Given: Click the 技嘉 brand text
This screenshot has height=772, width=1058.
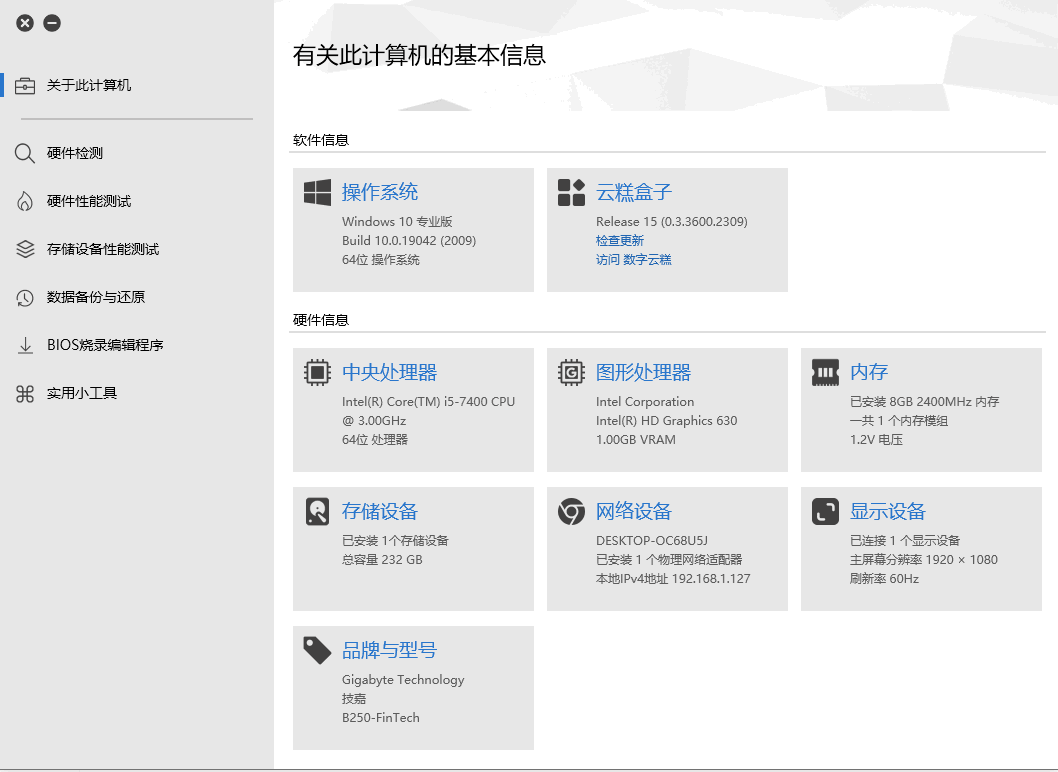Looking at the screenshot, I should pos(354,698).
